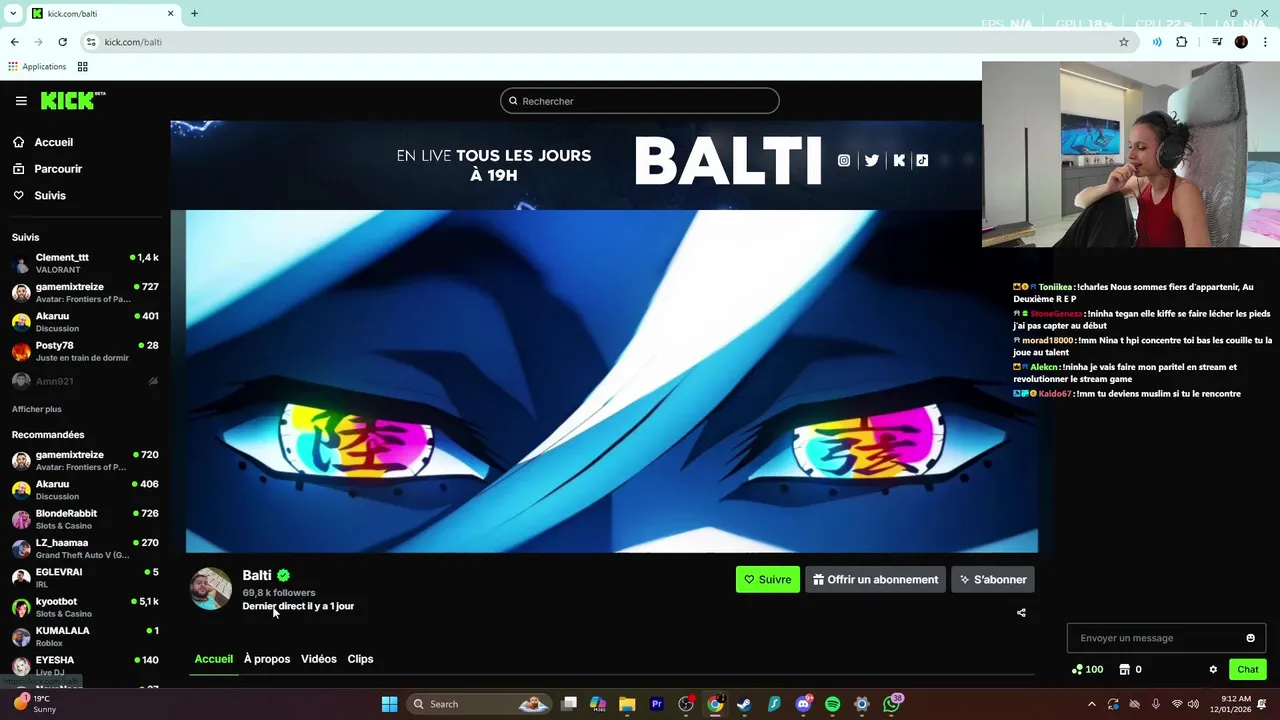Open the tab search dropdown arrow
This screenshot has height=720, width=1280.
pos(13,13)
